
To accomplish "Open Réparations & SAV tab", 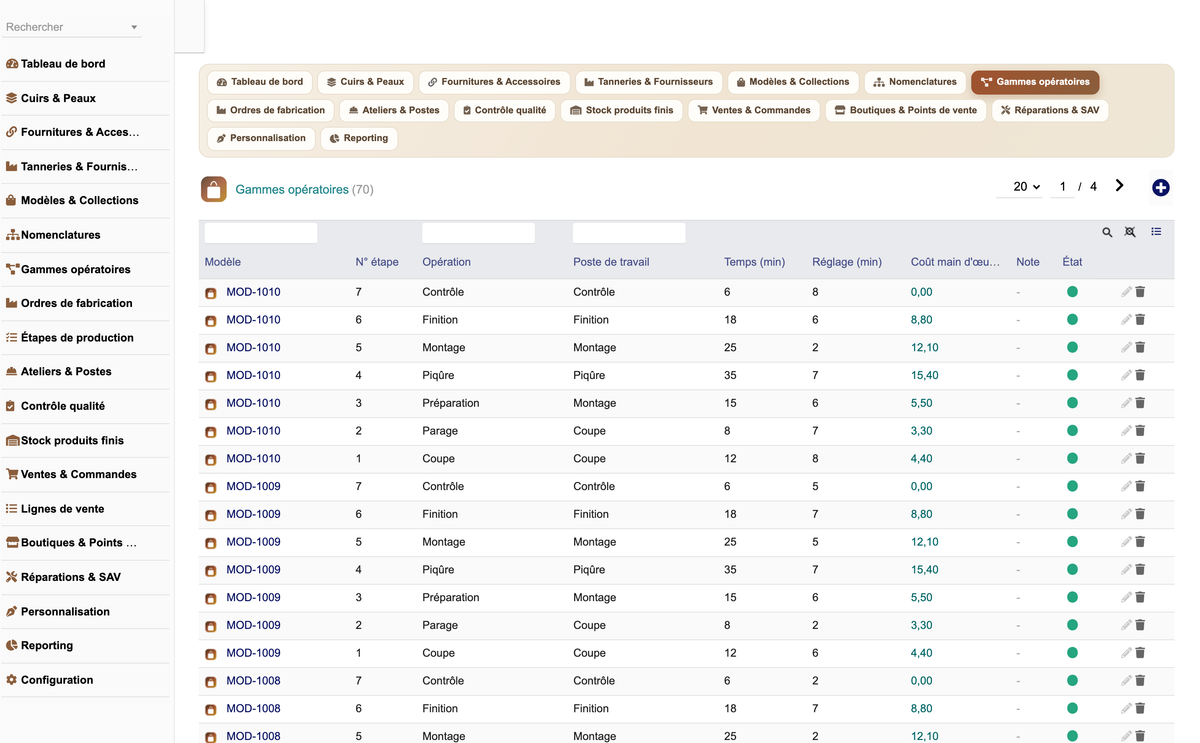I will tap(1050, 110).
